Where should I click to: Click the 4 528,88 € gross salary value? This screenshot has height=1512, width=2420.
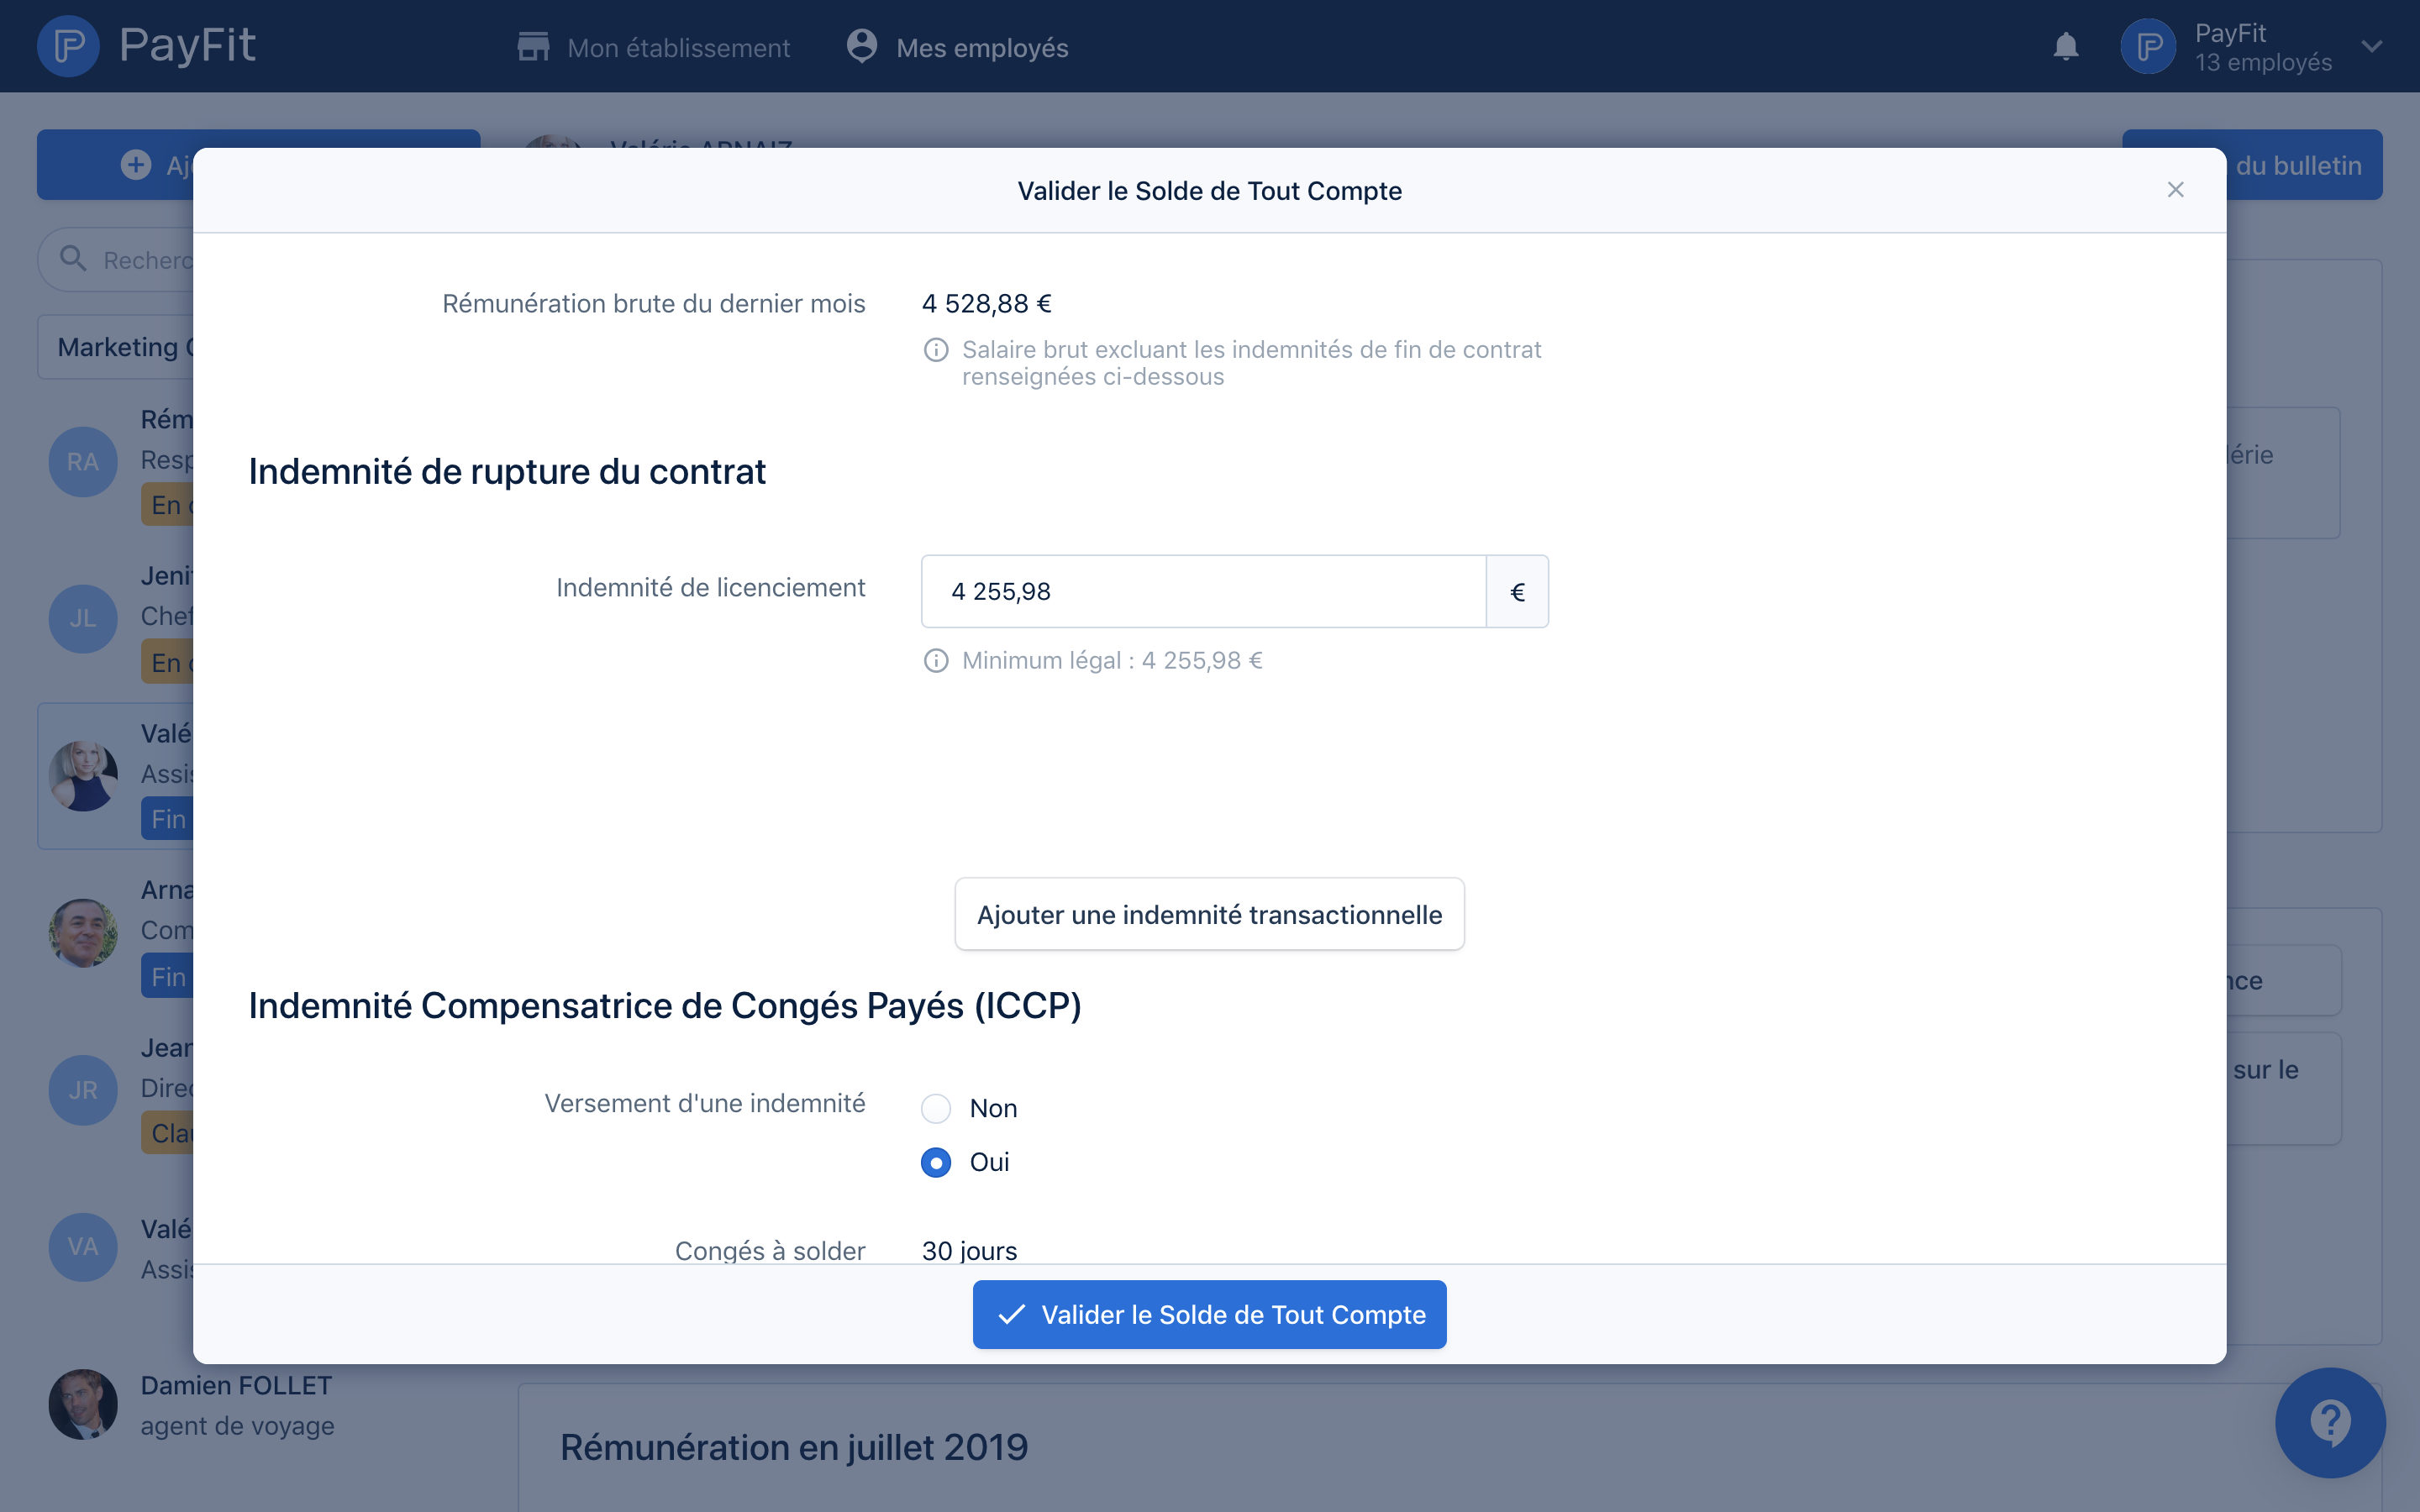click(x=986, y=303)
